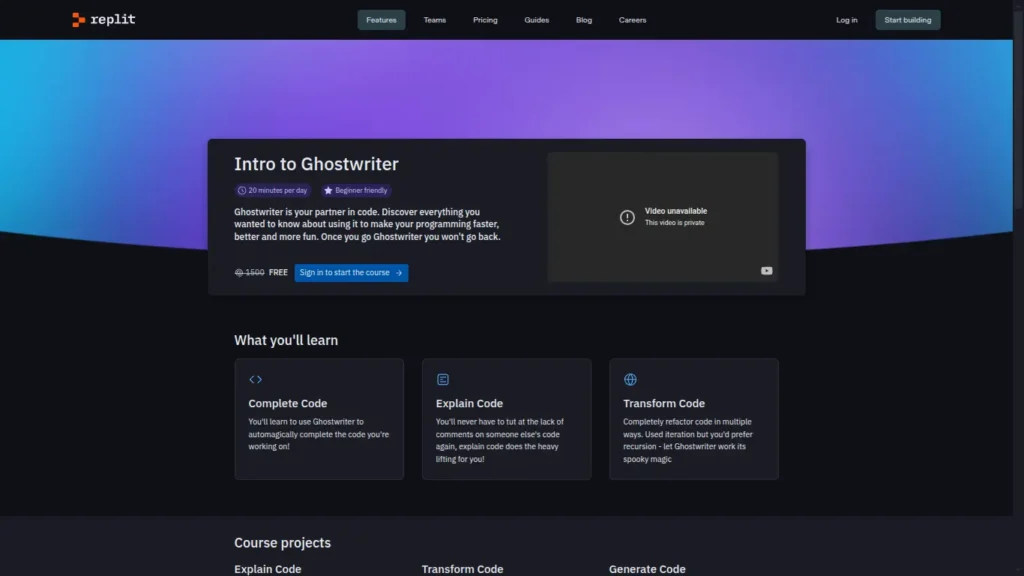Open the Guides navigation link
1024x576 pixels.
coord(536,20)
